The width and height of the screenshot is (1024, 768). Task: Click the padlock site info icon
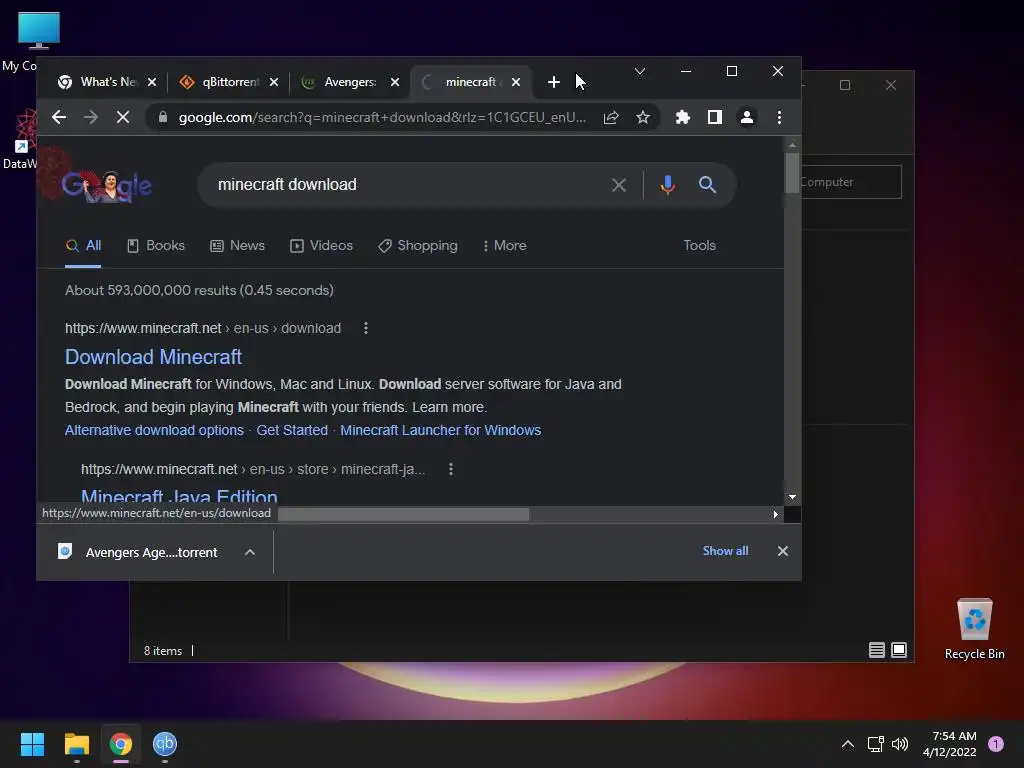pyautogui.click(x=163, y=118)
